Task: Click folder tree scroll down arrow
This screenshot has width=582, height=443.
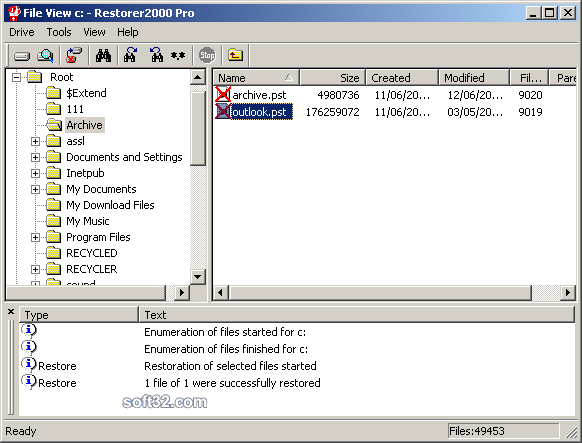Action: pos(198,276)
